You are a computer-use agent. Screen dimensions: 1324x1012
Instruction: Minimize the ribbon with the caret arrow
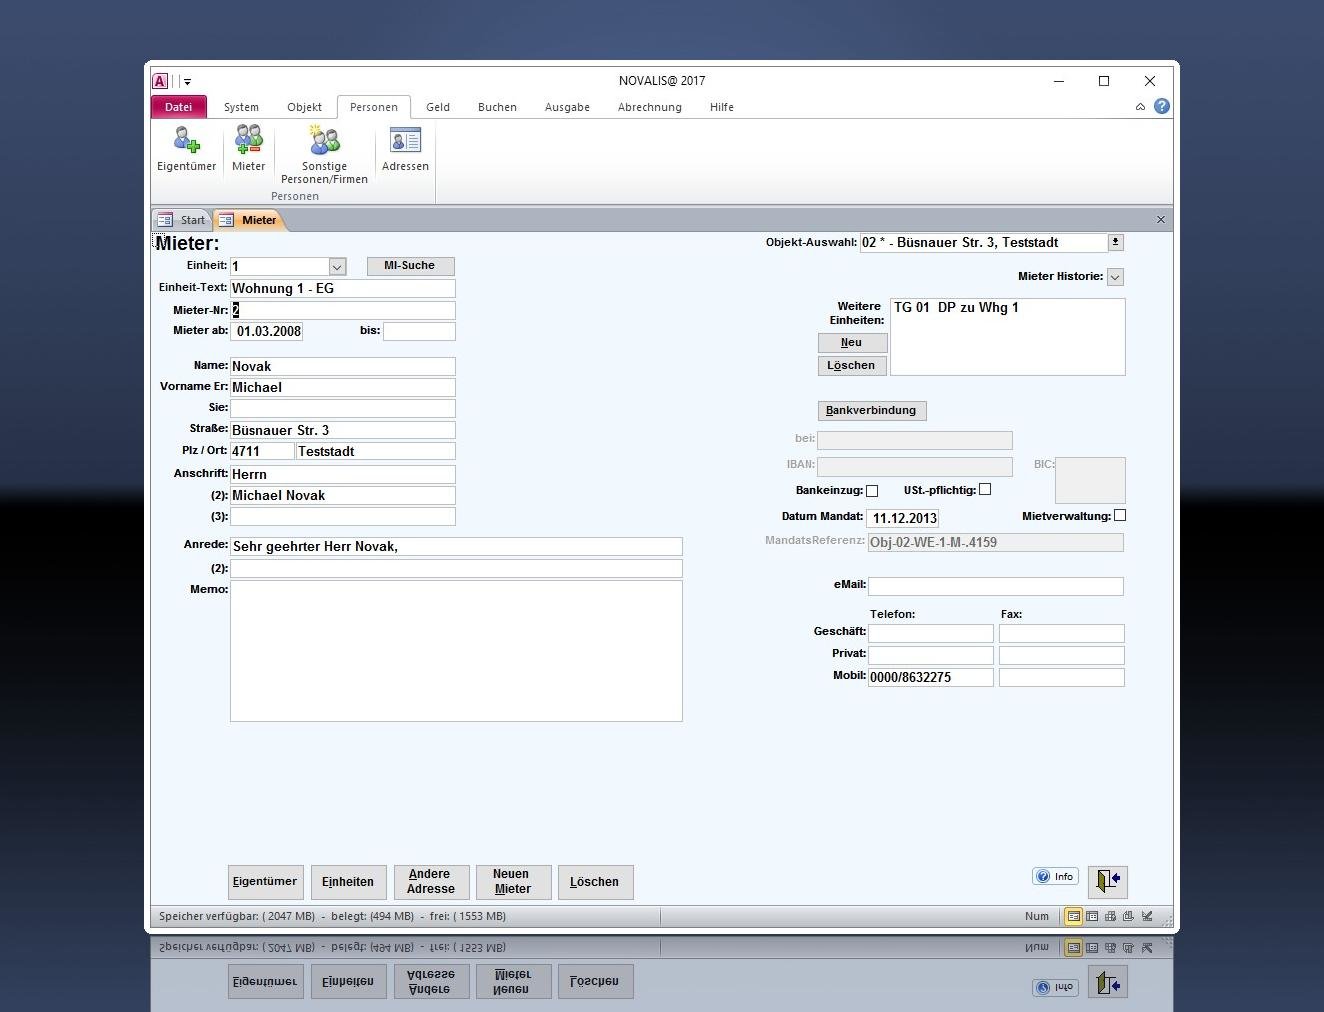pos(1140,107)
